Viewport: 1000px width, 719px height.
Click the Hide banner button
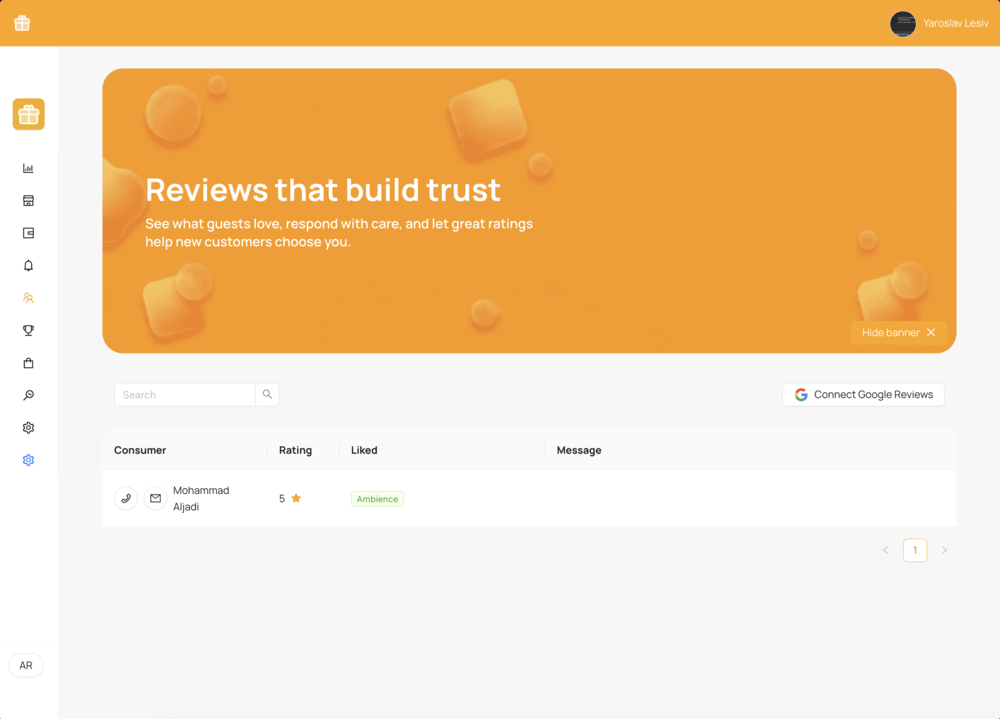(x=899, y=332)
